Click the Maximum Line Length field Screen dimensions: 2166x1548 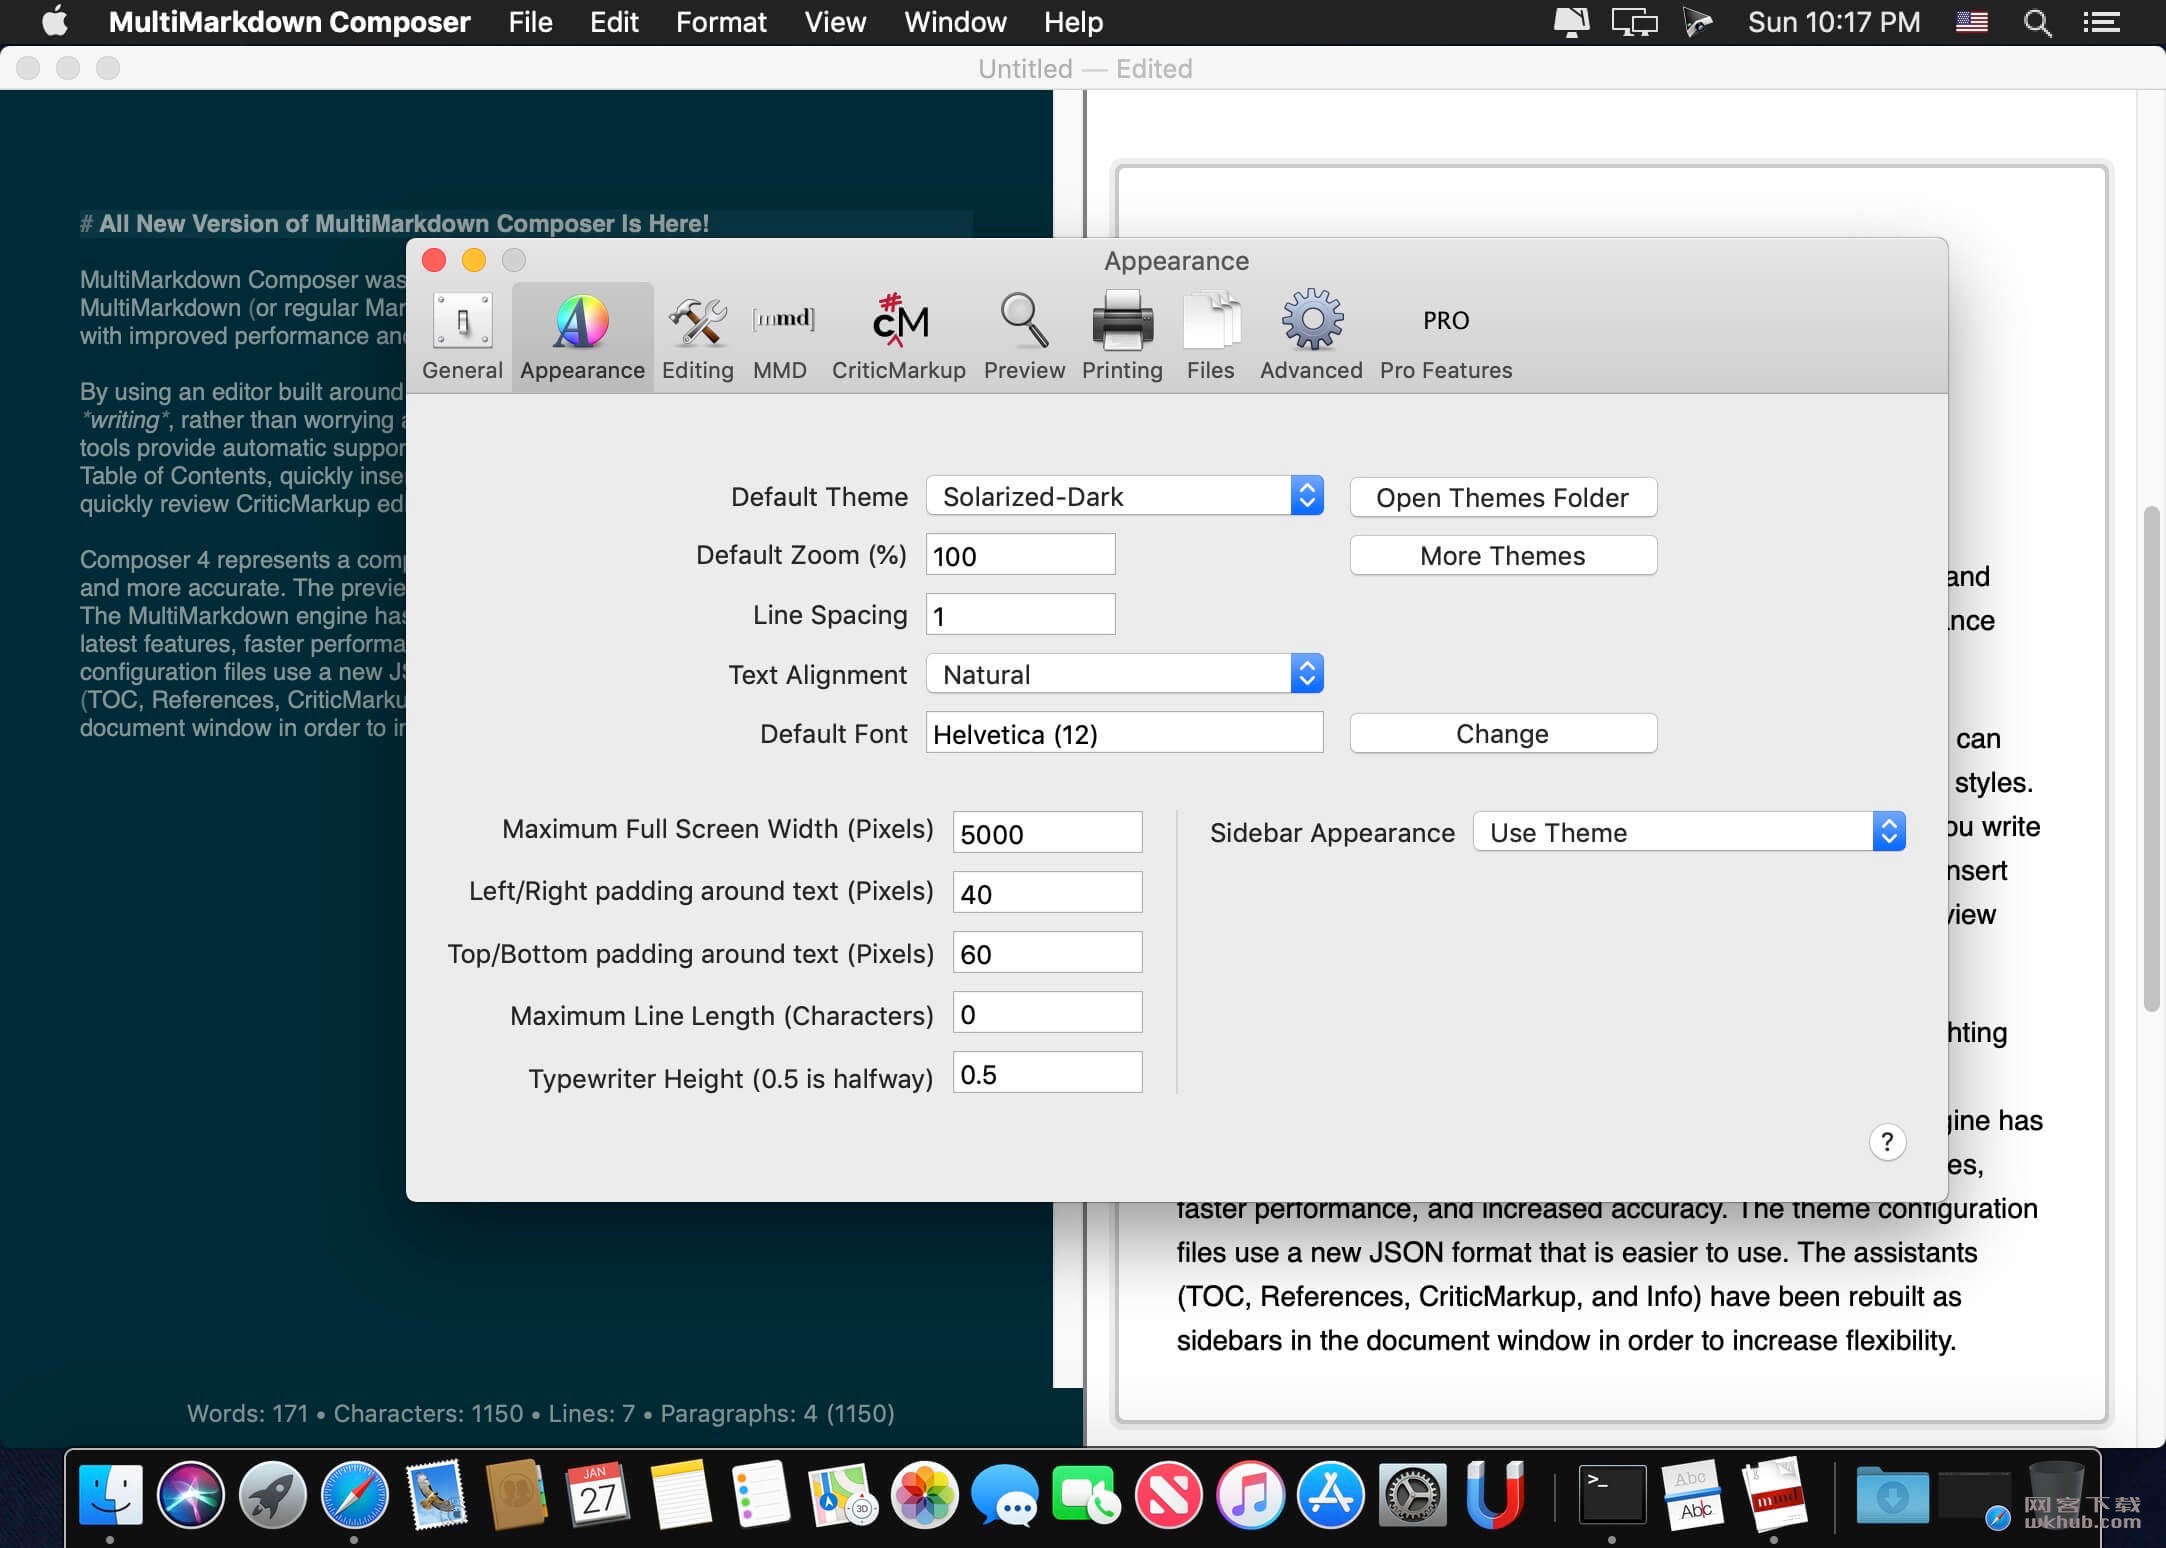point(1047,1013)
